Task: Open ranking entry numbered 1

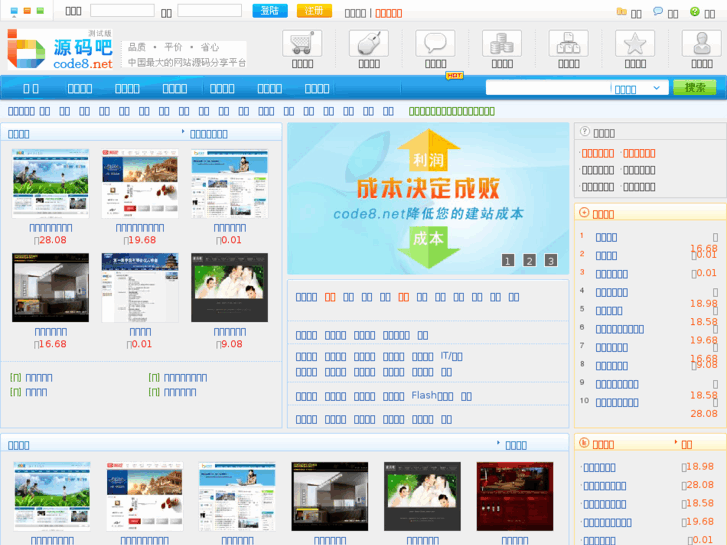Action: (606, 237)
